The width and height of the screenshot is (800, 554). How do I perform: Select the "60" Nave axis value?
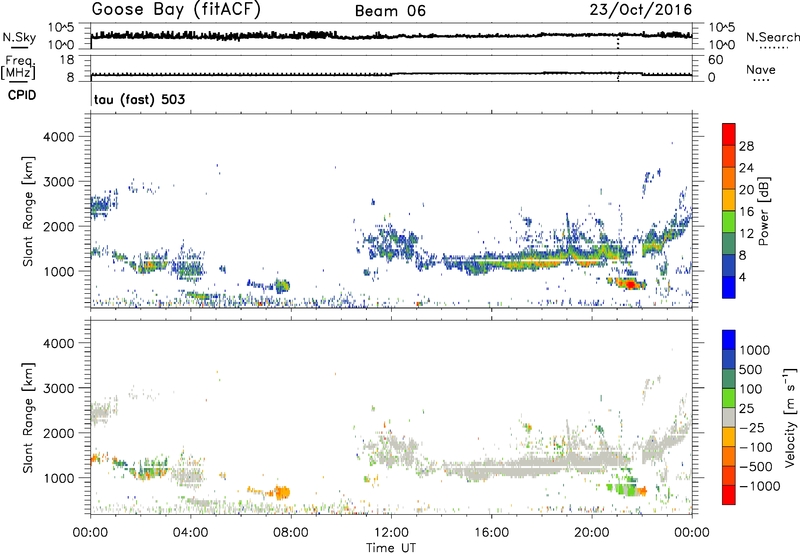(x=715, y=60)
